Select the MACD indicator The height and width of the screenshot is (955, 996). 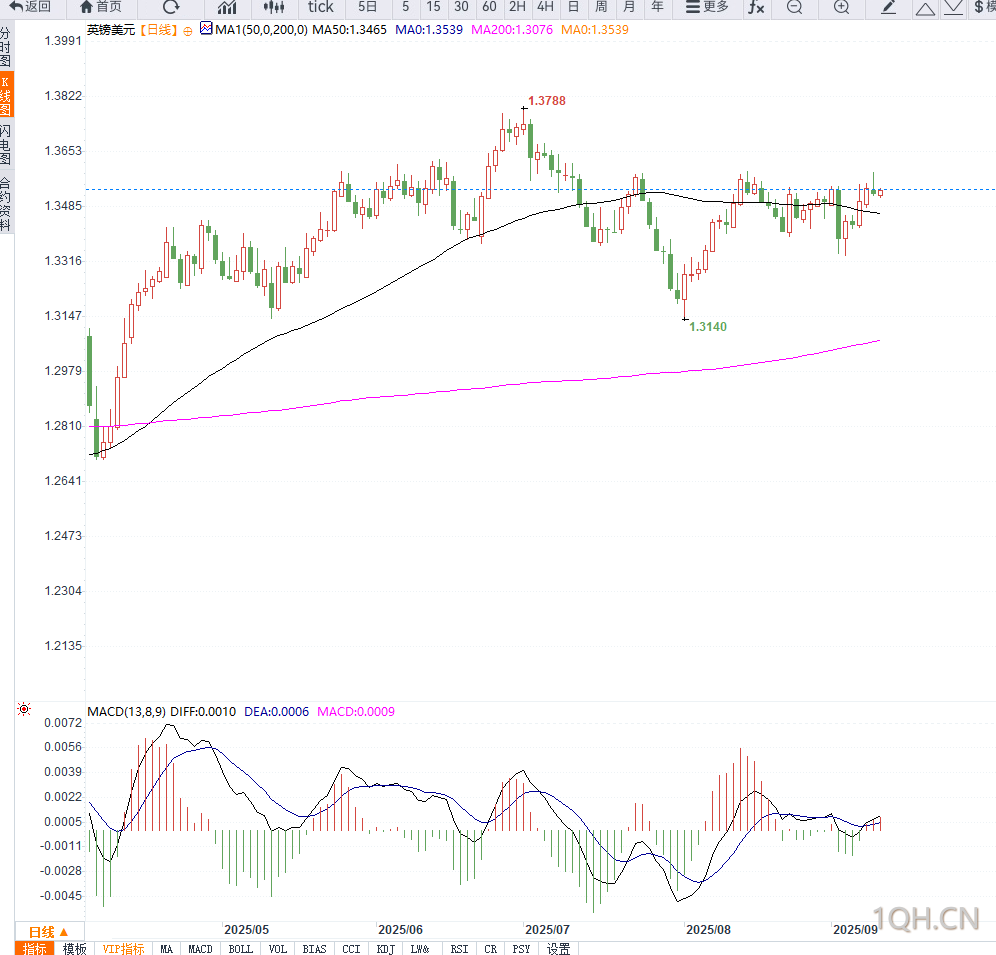coord(200,949)
